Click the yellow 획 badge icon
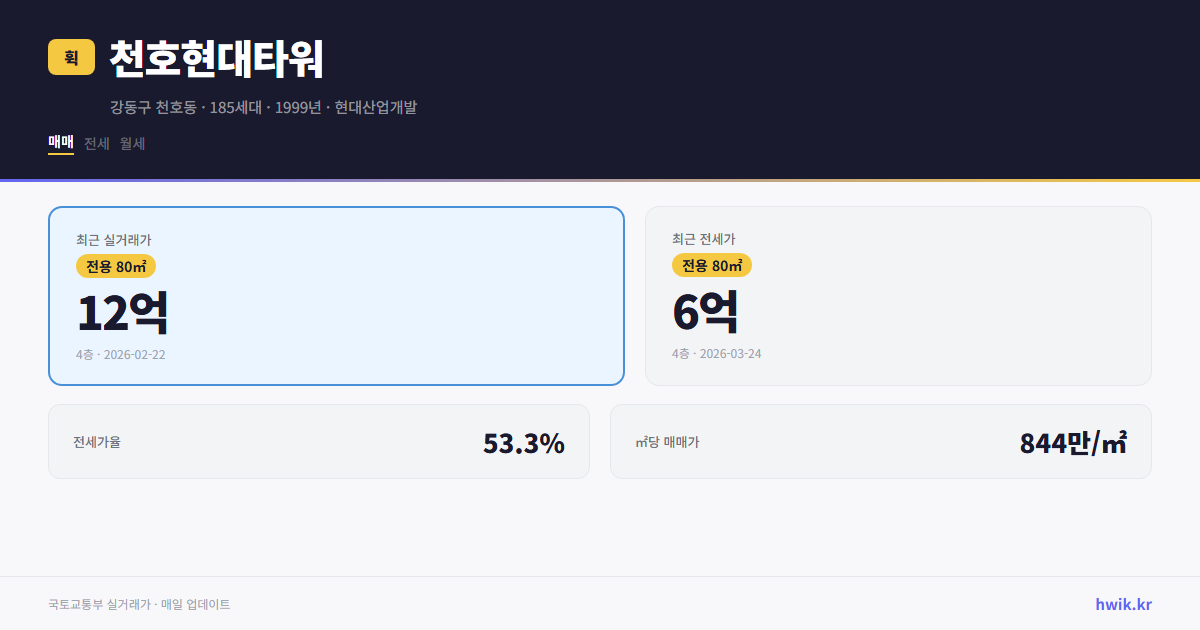Image resolution: width=1200 pixels, height=630 pixels. pyautogui.click(x=67, y=57)
